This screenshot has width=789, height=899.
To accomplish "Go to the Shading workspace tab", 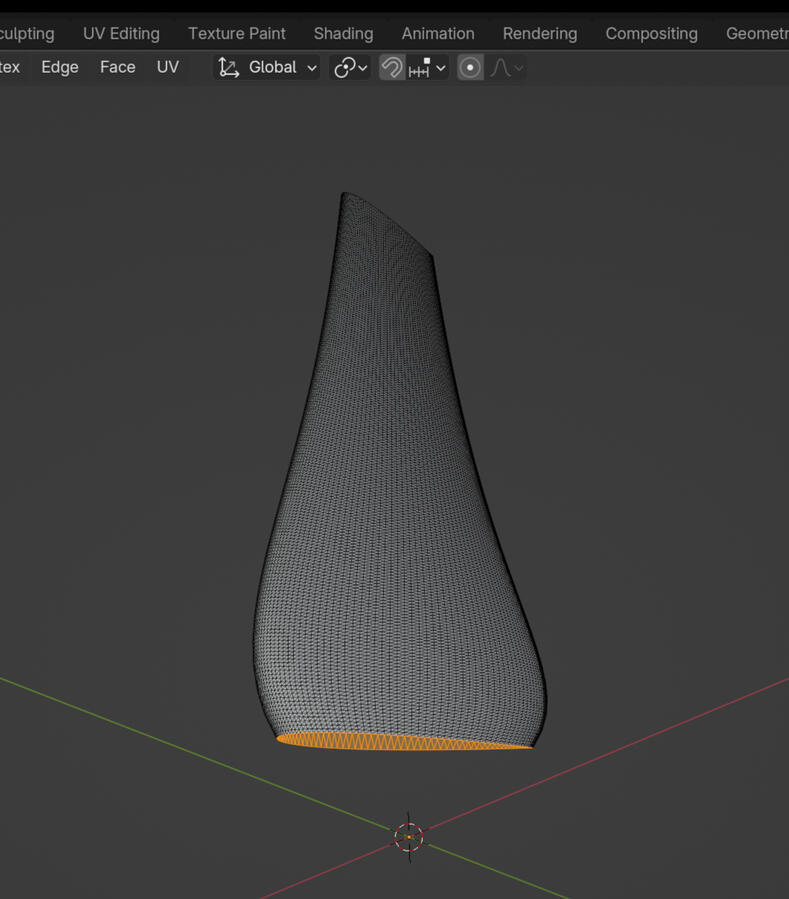I will pyautogui.click(x=343, y=33).
